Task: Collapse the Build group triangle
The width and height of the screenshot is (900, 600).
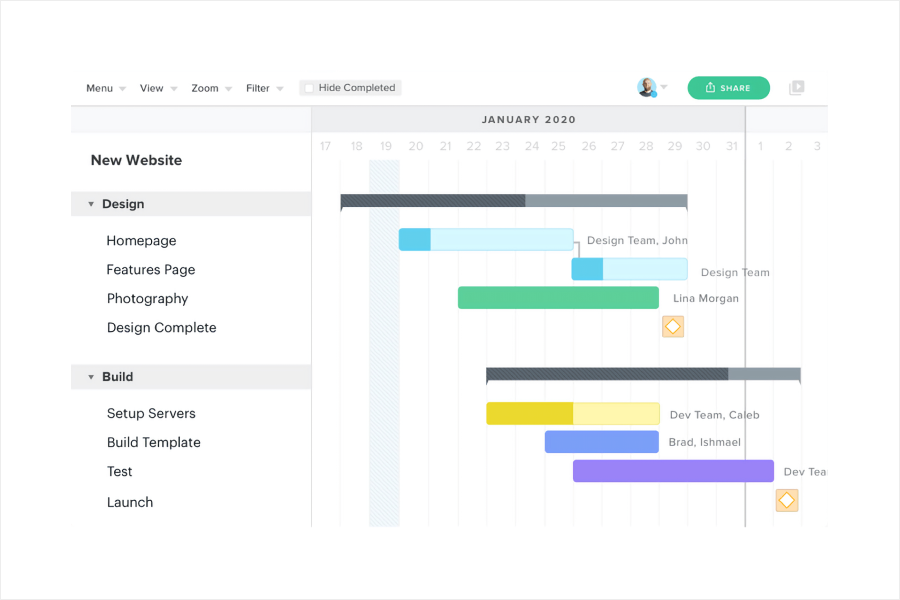Action: pos(91,377)
